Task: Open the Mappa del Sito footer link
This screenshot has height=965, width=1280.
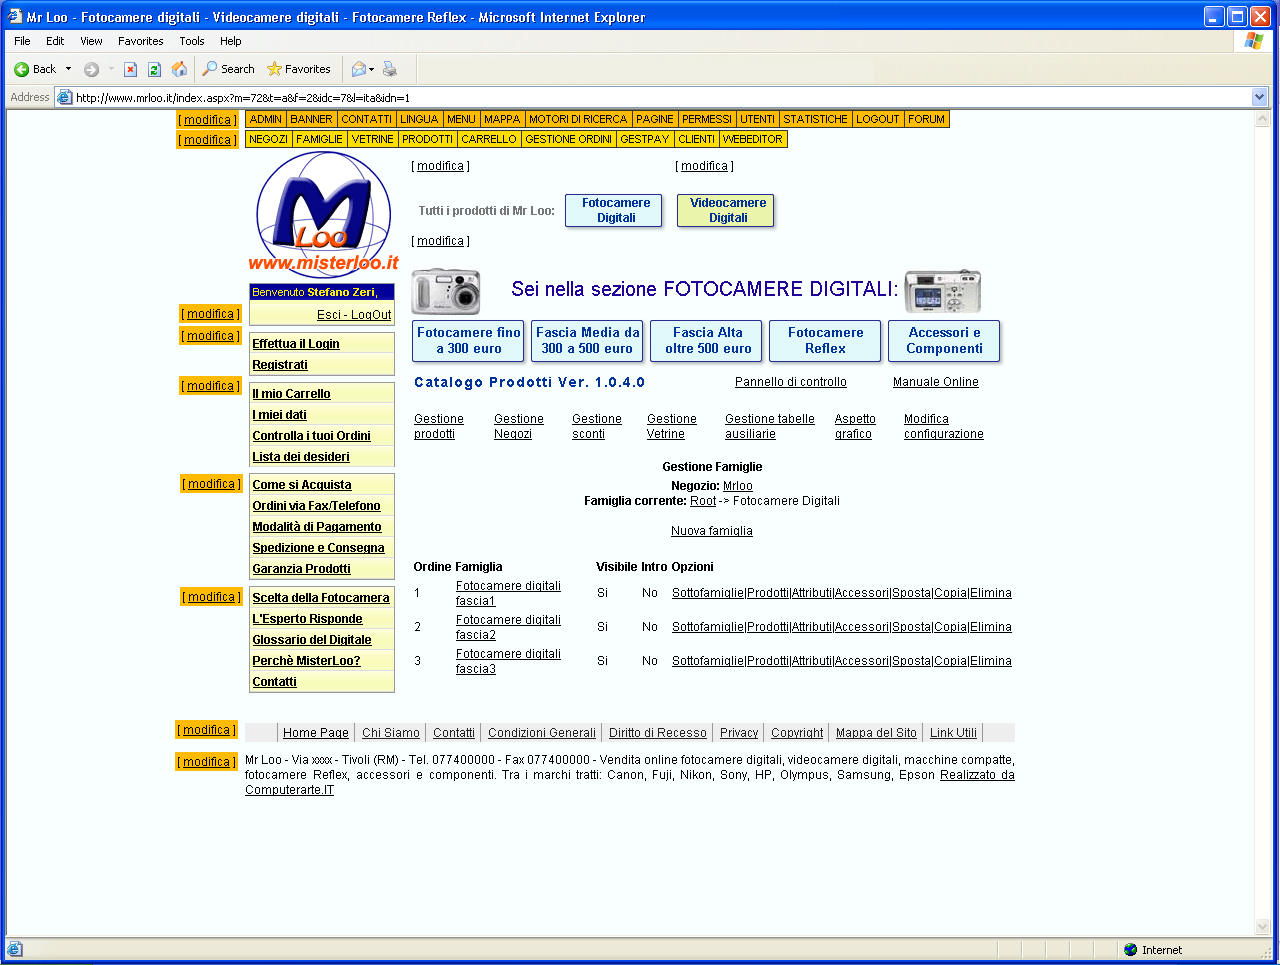Action: (x=876, y=733)
